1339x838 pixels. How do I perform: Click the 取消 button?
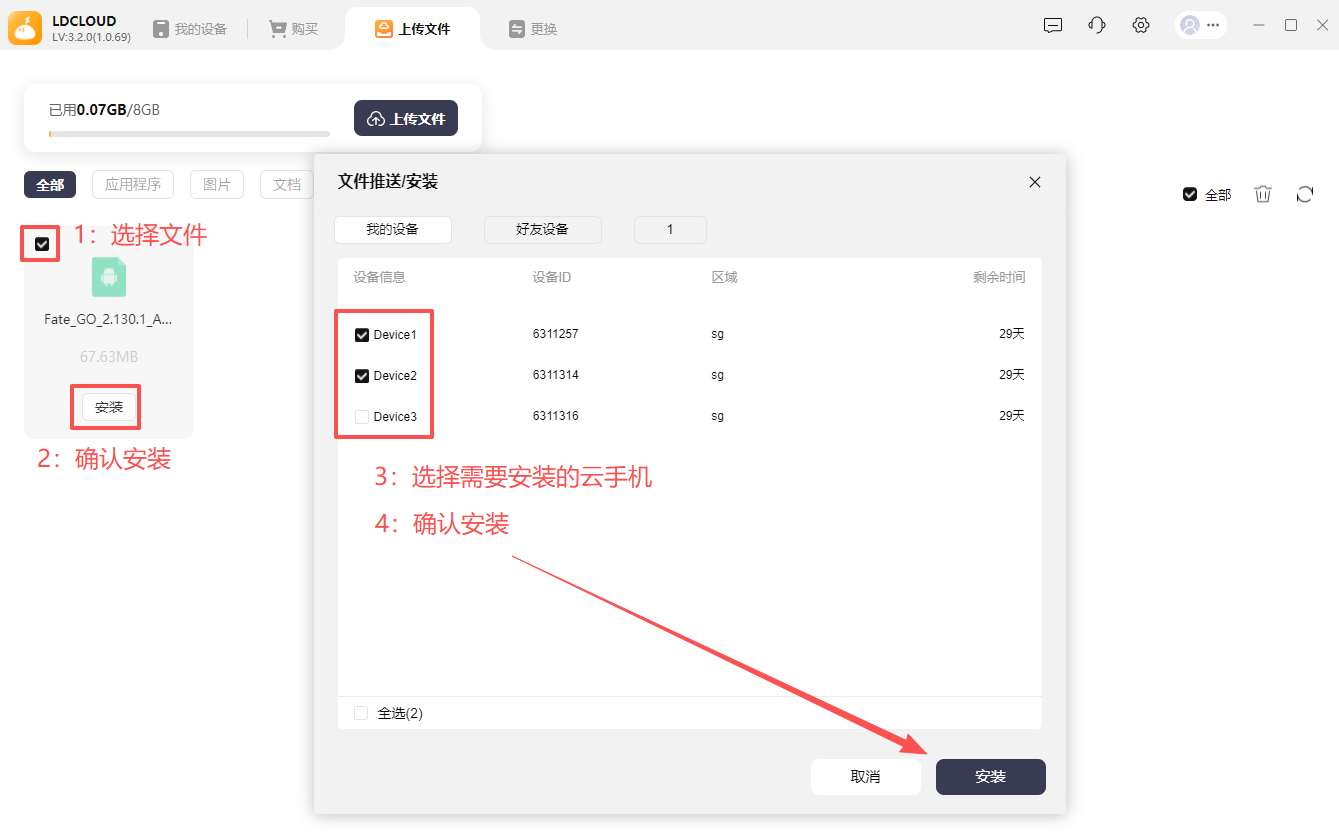pyautogui.click(x=865, y=777)
